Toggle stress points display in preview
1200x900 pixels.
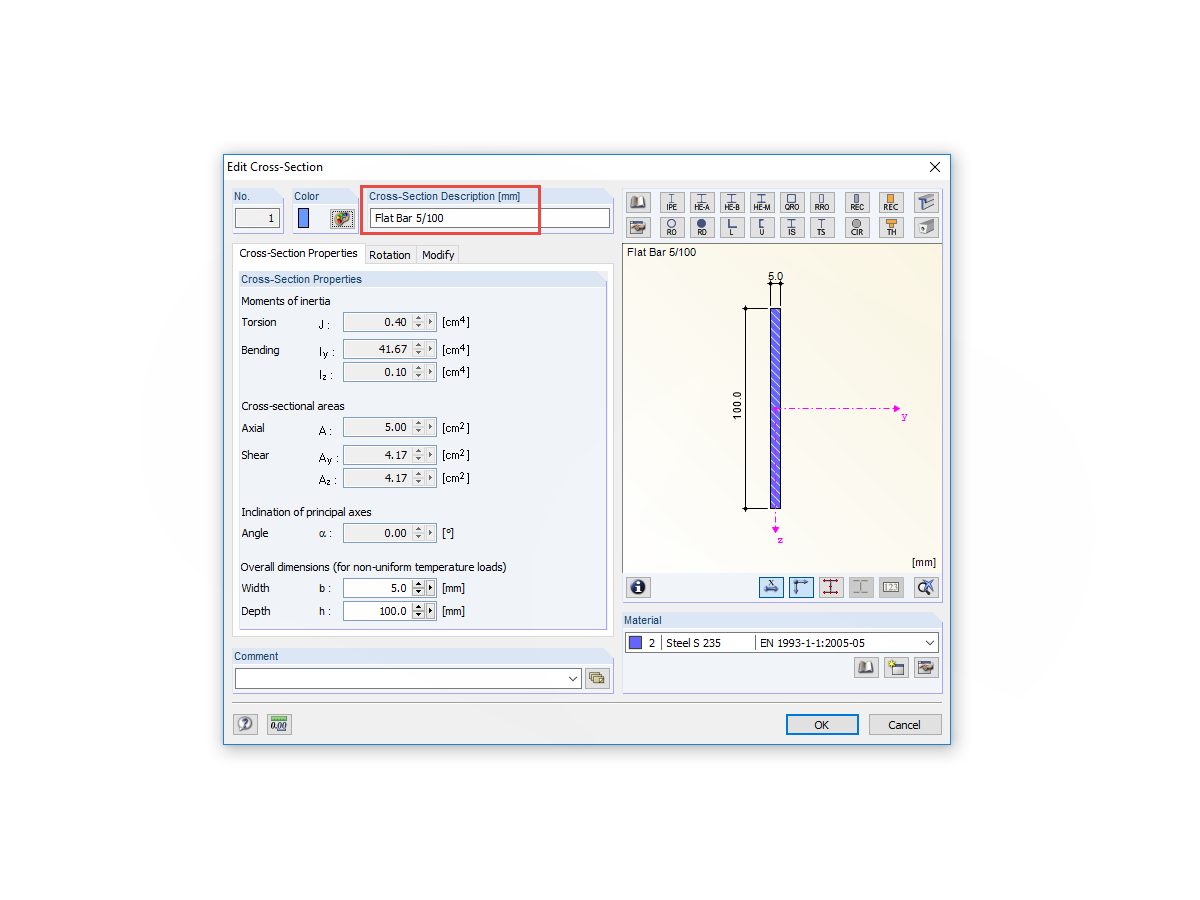[831, 587]
